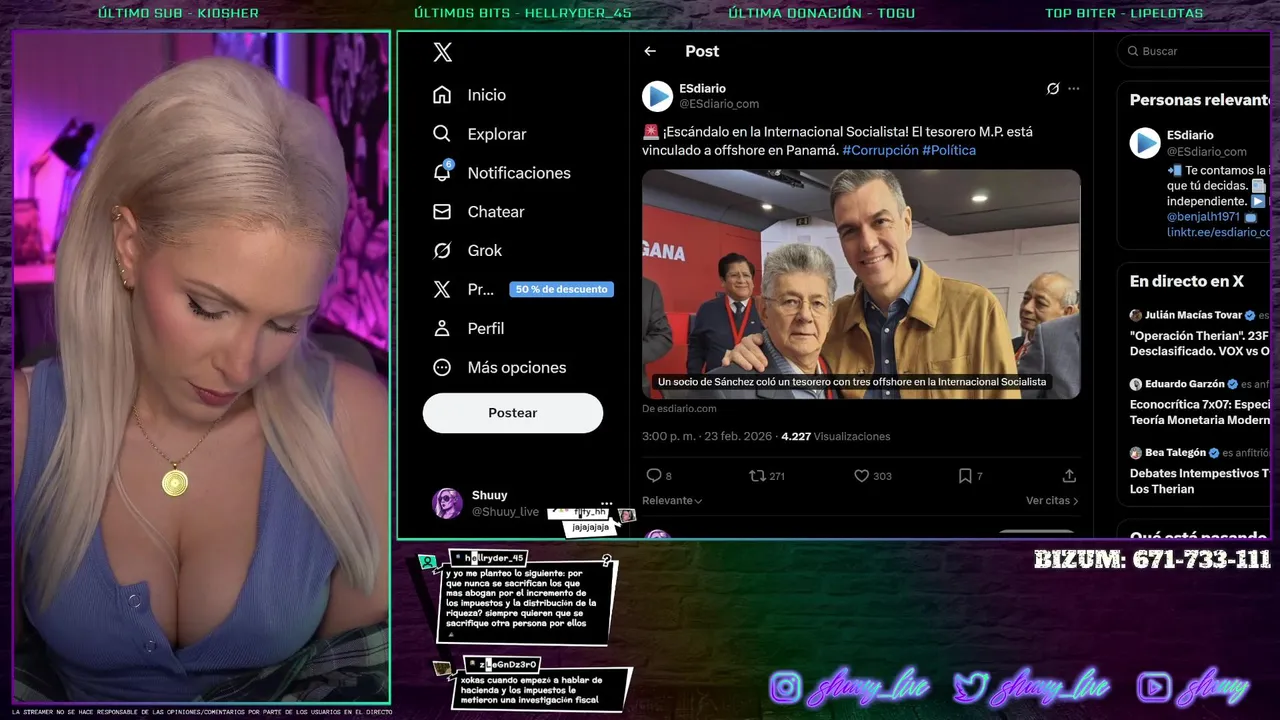This screenshot has width=1280, height=720.
Task: Open the @benjalh1971 mention link
Action: (x=1203, y=217)
